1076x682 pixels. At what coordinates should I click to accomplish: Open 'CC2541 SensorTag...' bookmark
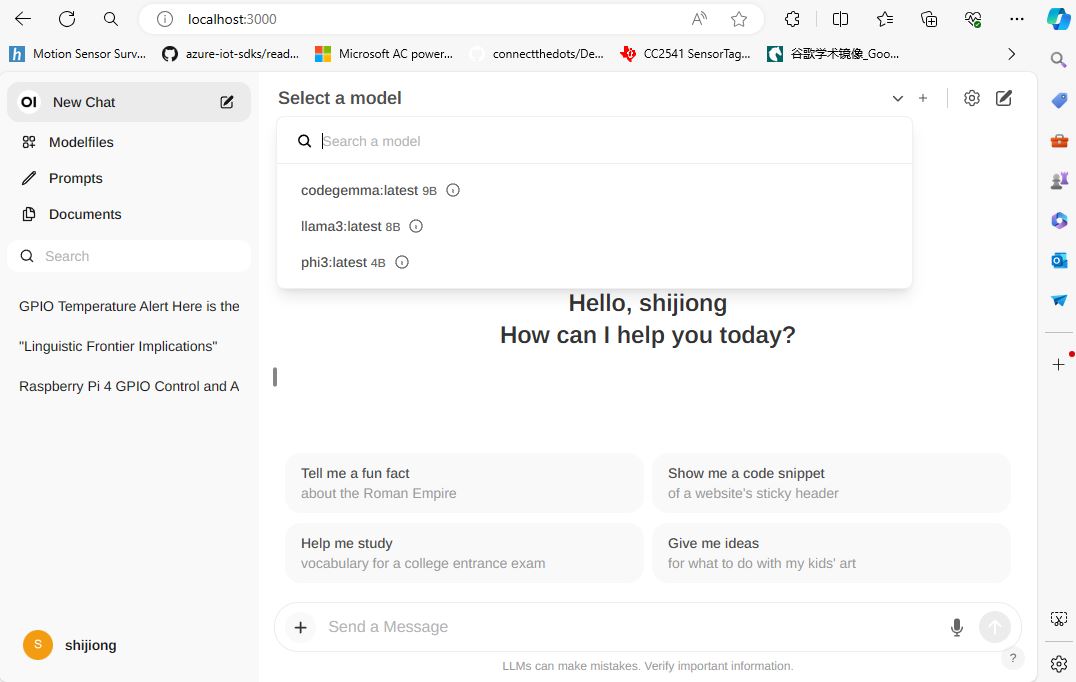pos(685,54)
